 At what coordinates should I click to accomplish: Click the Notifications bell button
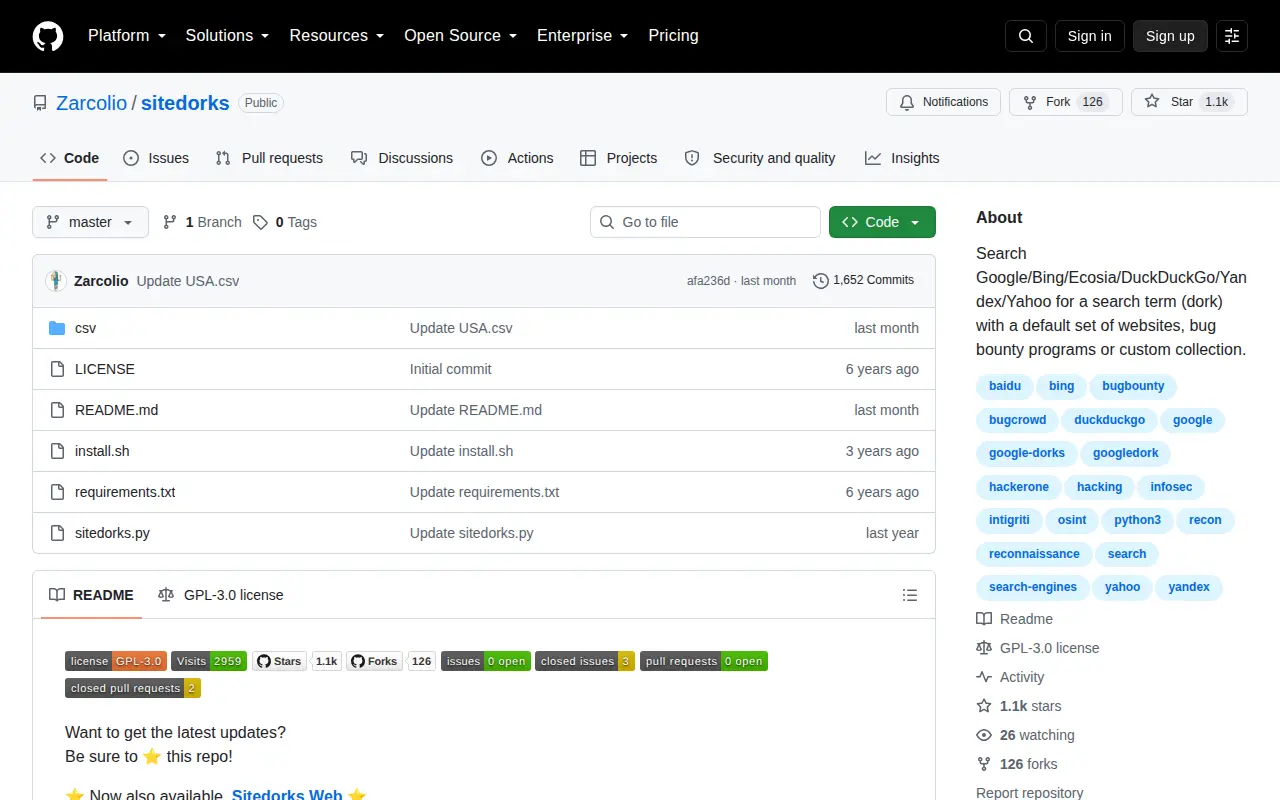pos(943,102)
